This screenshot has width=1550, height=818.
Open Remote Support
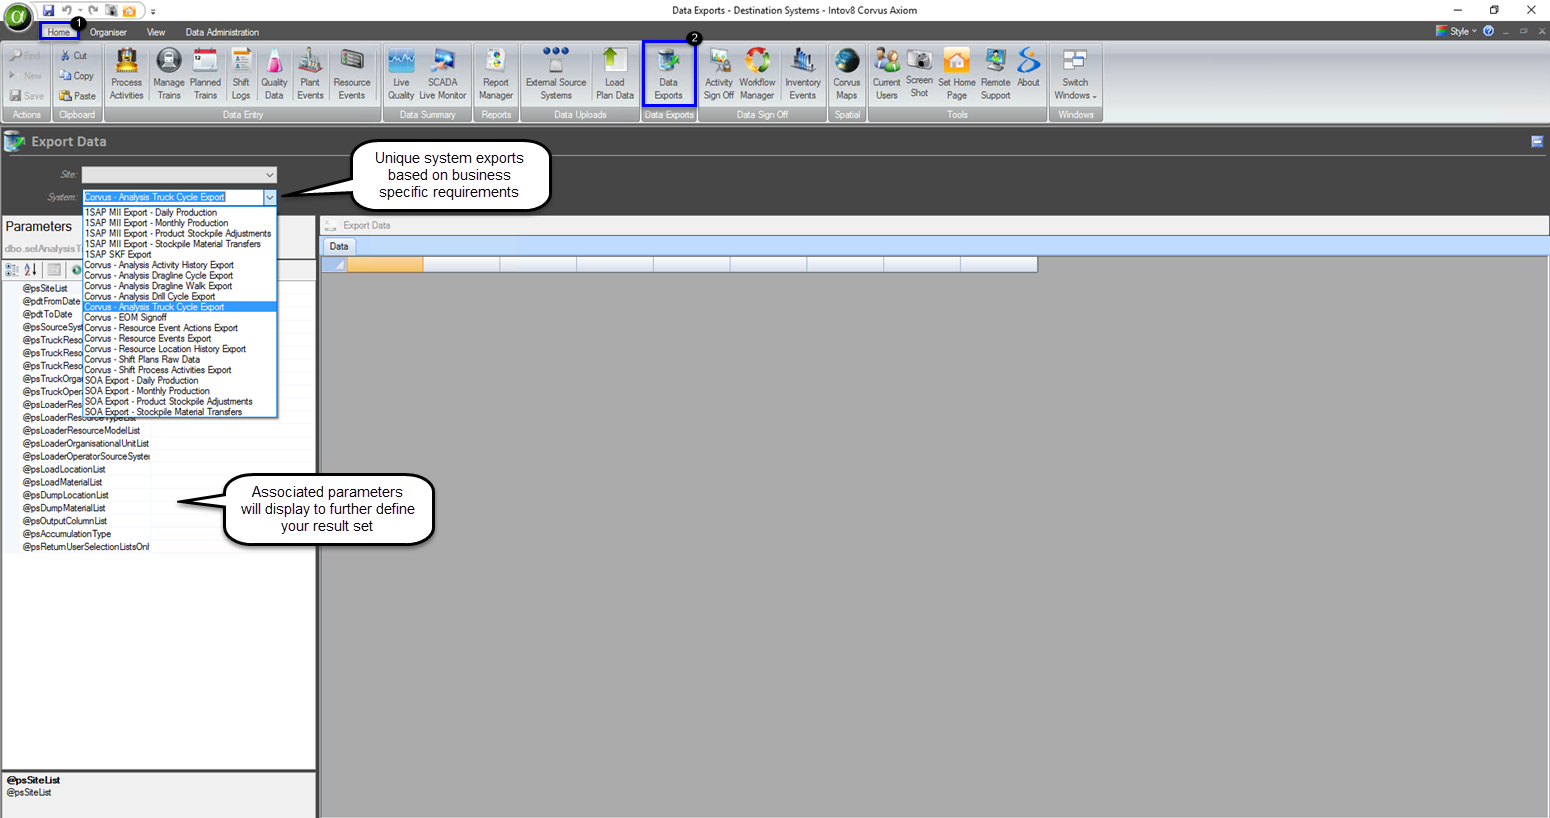(x=995, y=74)
